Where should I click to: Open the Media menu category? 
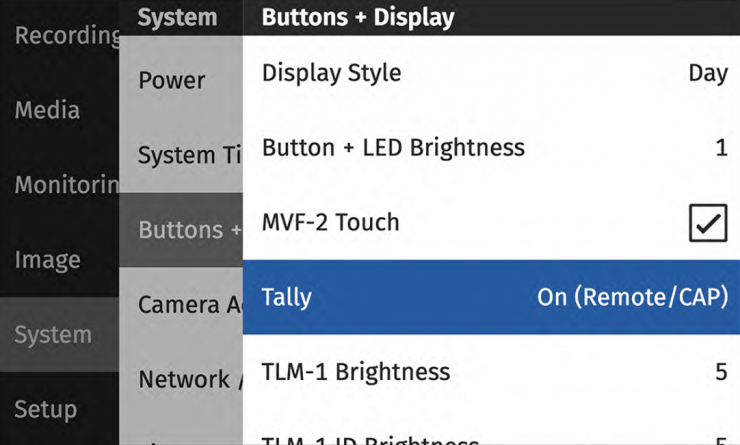pos(47,110)
